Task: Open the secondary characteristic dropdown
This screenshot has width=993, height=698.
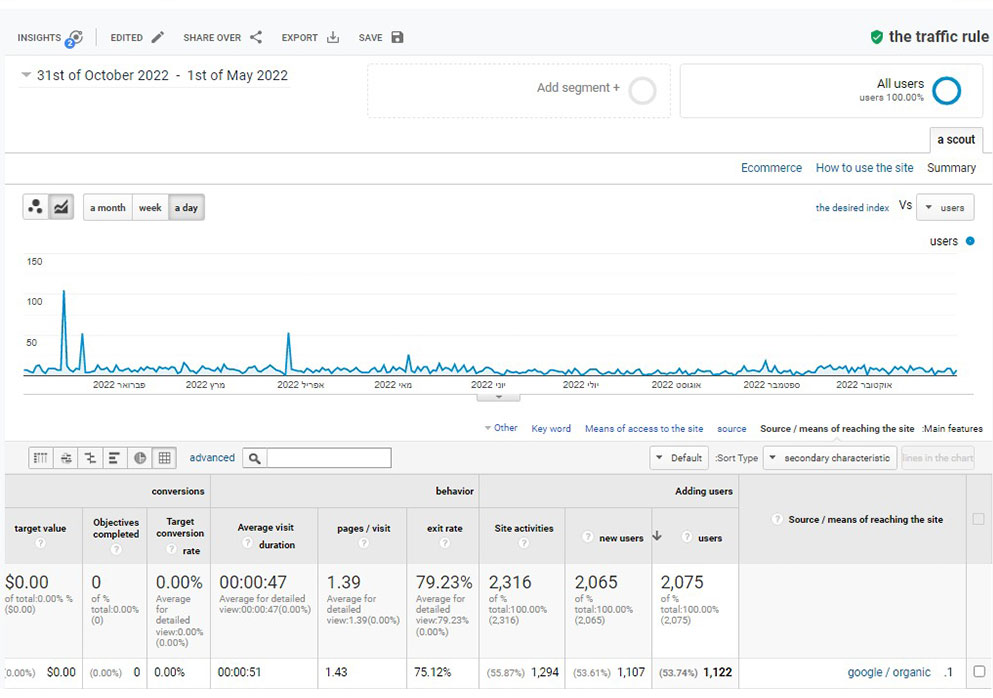Action: 827,458
